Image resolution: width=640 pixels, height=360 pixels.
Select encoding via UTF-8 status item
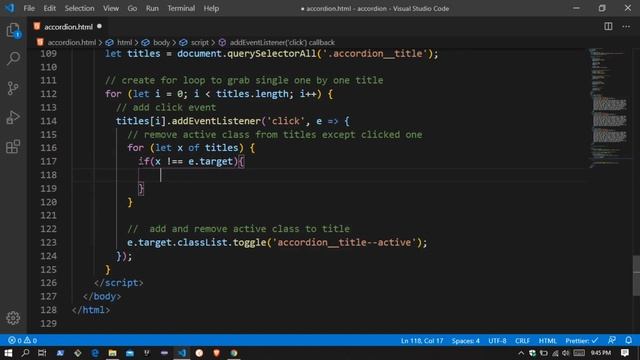(497, 340)
